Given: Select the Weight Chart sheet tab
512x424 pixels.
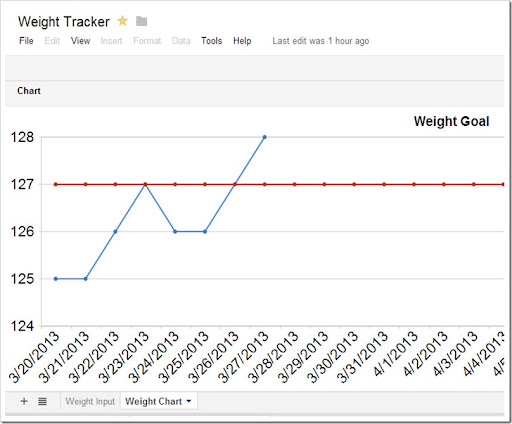Looking at the screenshot, I should pyautogui.click(x=154, y=401).
